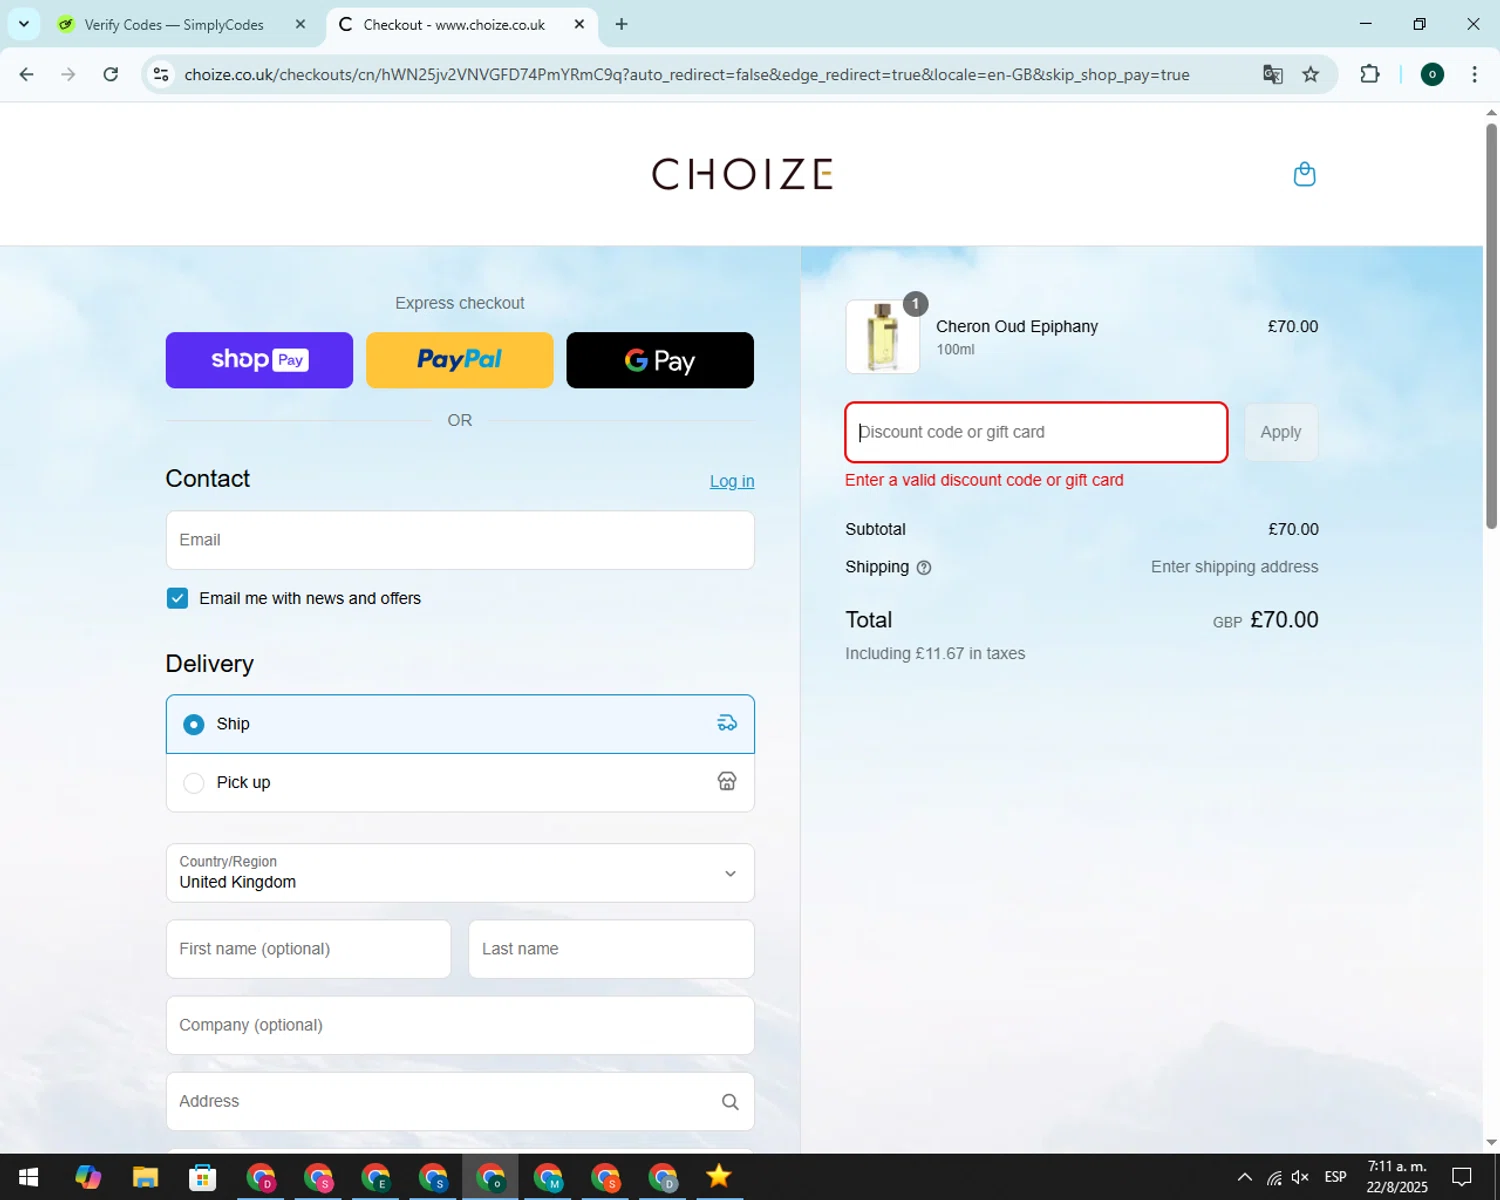Viewport: 1500px width, 1200px height.
Task: Click the translate page icon
Action: tap(1272, 74)
